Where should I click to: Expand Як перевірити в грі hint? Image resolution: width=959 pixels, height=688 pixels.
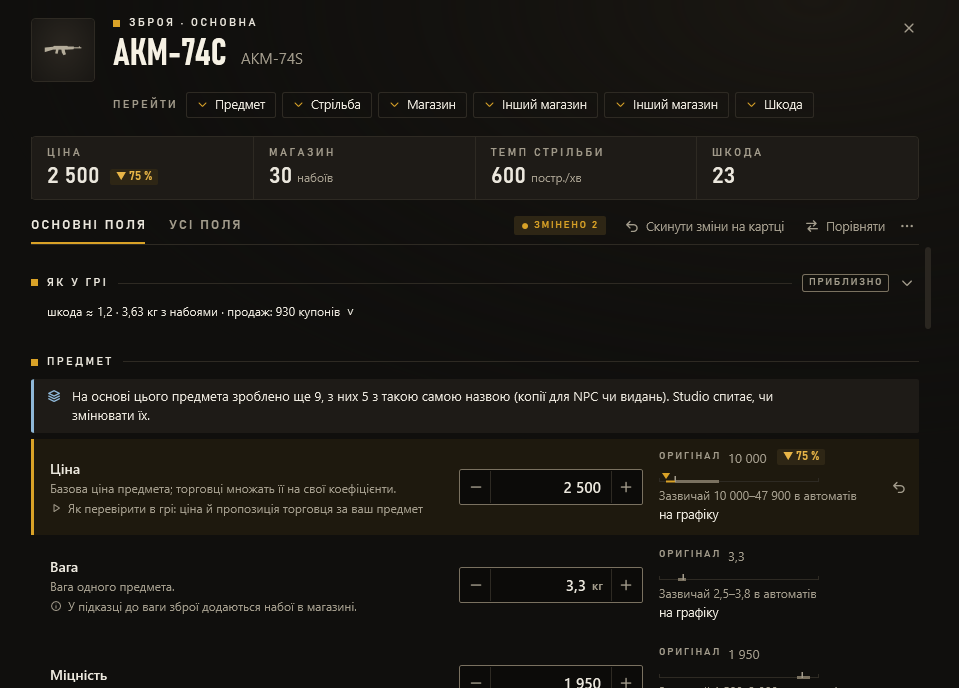[x=237, y=509]
